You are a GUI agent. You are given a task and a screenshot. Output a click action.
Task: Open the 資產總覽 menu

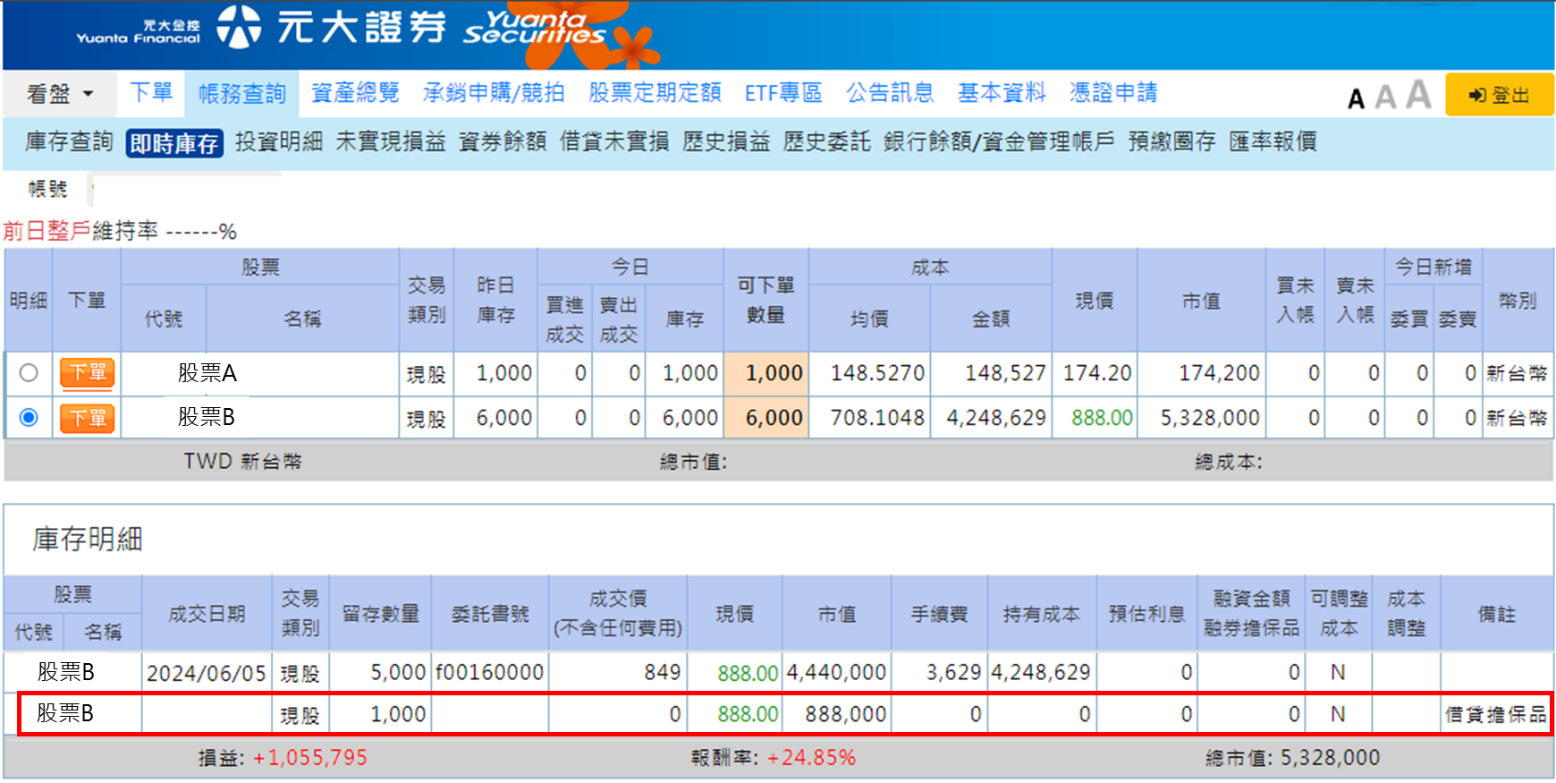click(355, 93)
